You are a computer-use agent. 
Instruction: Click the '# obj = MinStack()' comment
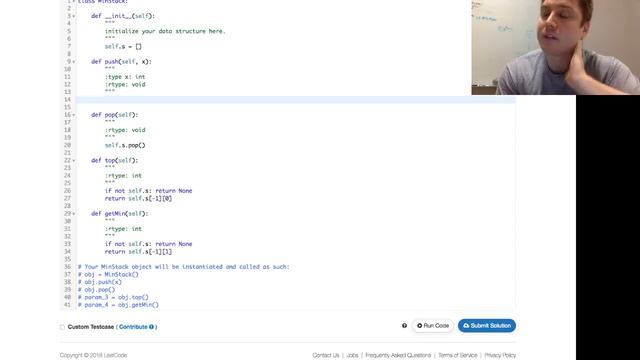coord(108,274)
